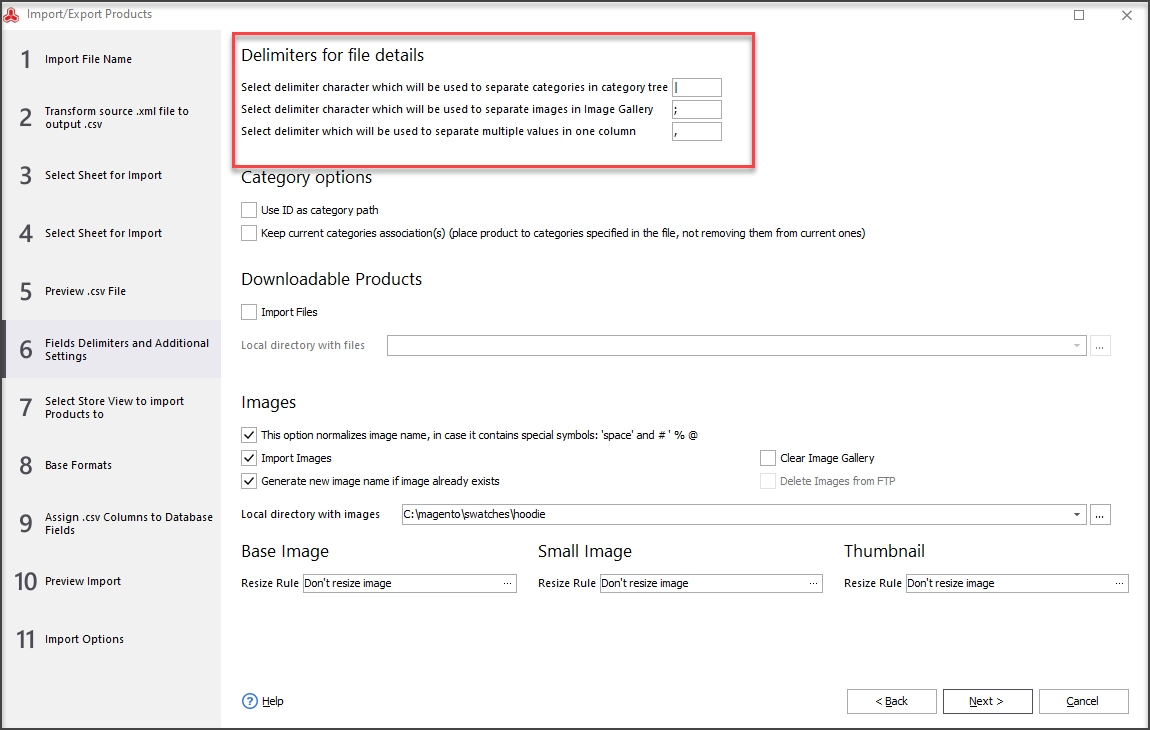
Task: Maximize the Import/Export Products window
Action: click(x=1079, y=15)
